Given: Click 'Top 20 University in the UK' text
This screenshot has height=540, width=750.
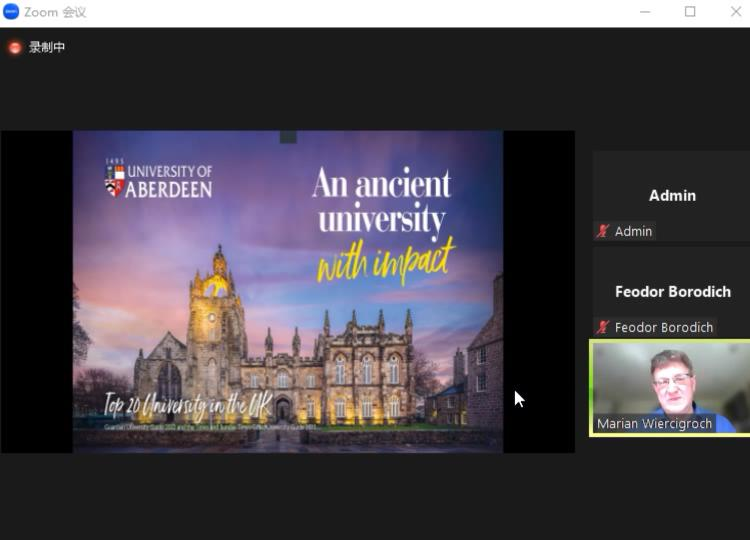Looking at the screenshot, I should pyautogui.click(x=187, y=405).
